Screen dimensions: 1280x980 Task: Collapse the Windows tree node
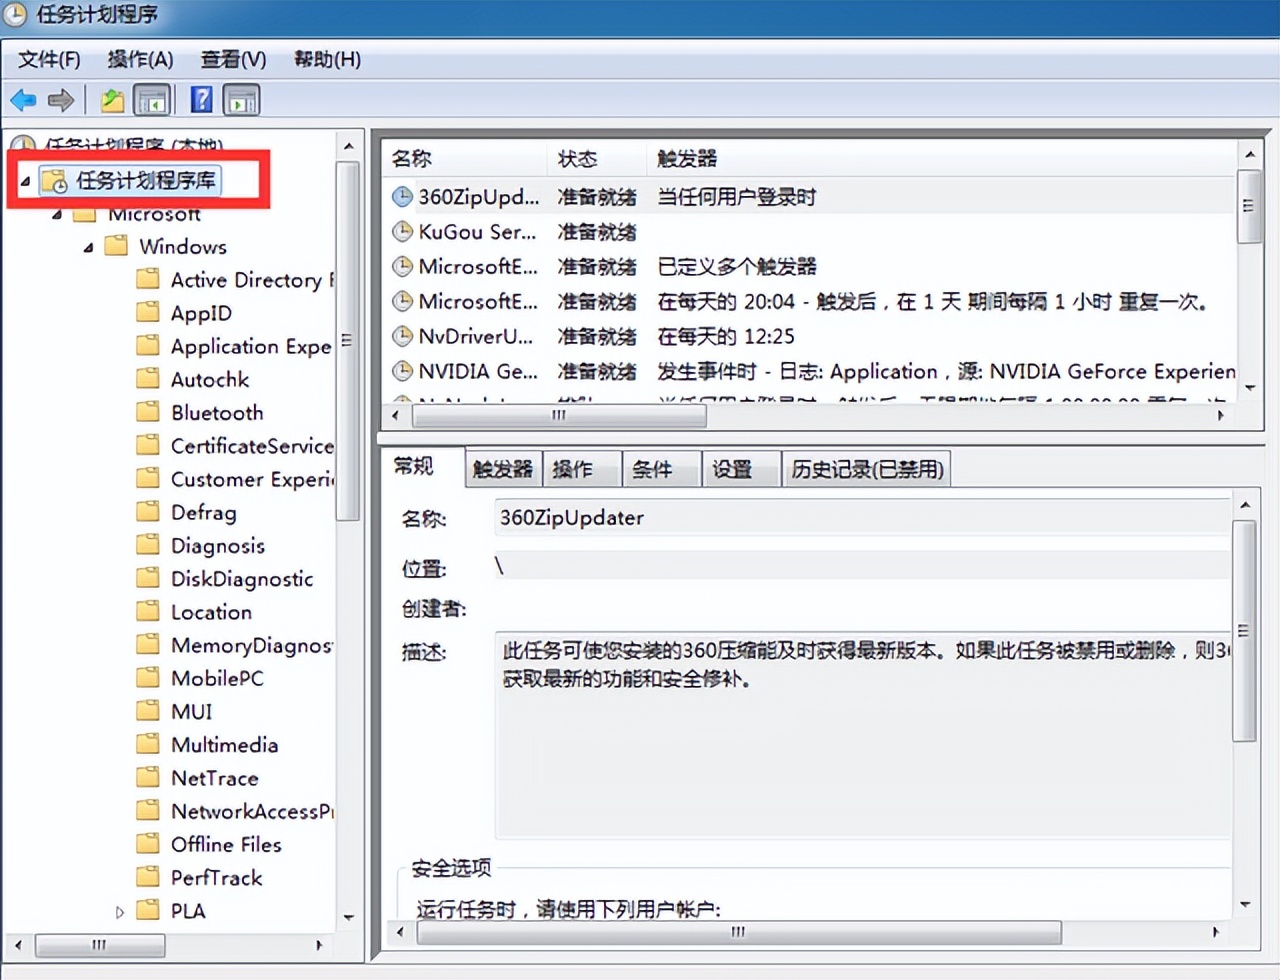click(88, 246)
